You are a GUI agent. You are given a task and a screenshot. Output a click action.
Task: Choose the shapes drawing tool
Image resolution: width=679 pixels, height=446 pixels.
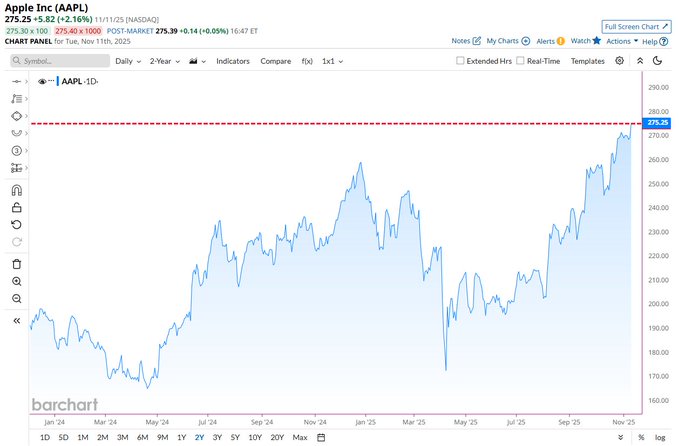(16, 116)
